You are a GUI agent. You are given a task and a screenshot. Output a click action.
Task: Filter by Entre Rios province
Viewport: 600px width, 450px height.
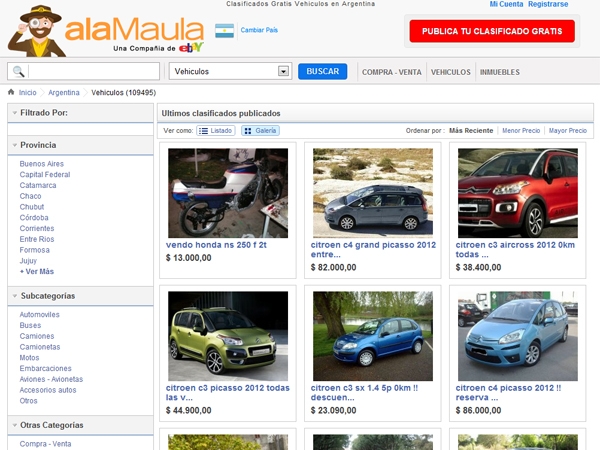click(x=37, y=239)
